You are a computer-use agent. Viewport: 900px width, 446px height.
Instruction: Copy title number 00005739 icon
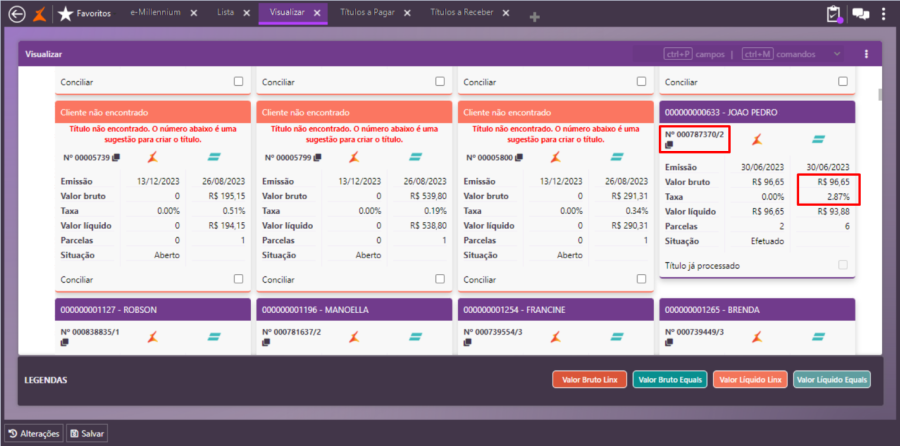tap(116, 157)
